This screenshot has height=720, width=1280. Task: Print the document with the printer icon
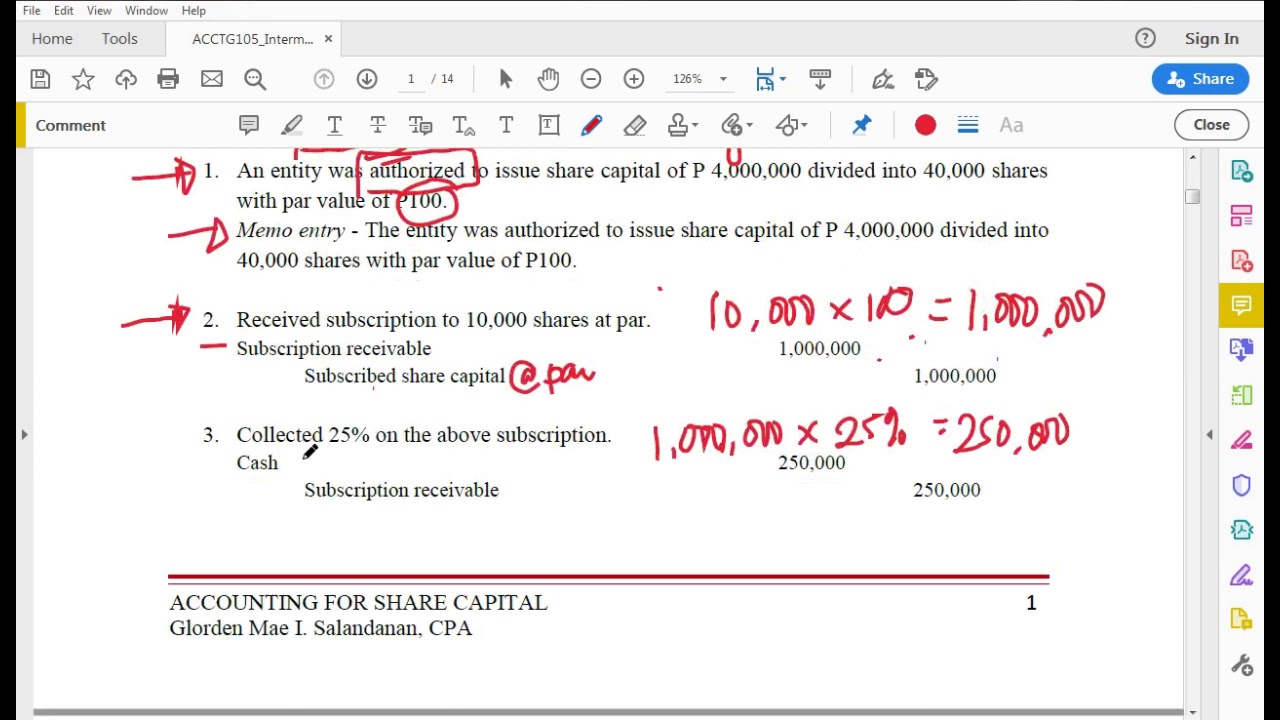[x=168, y=79]
